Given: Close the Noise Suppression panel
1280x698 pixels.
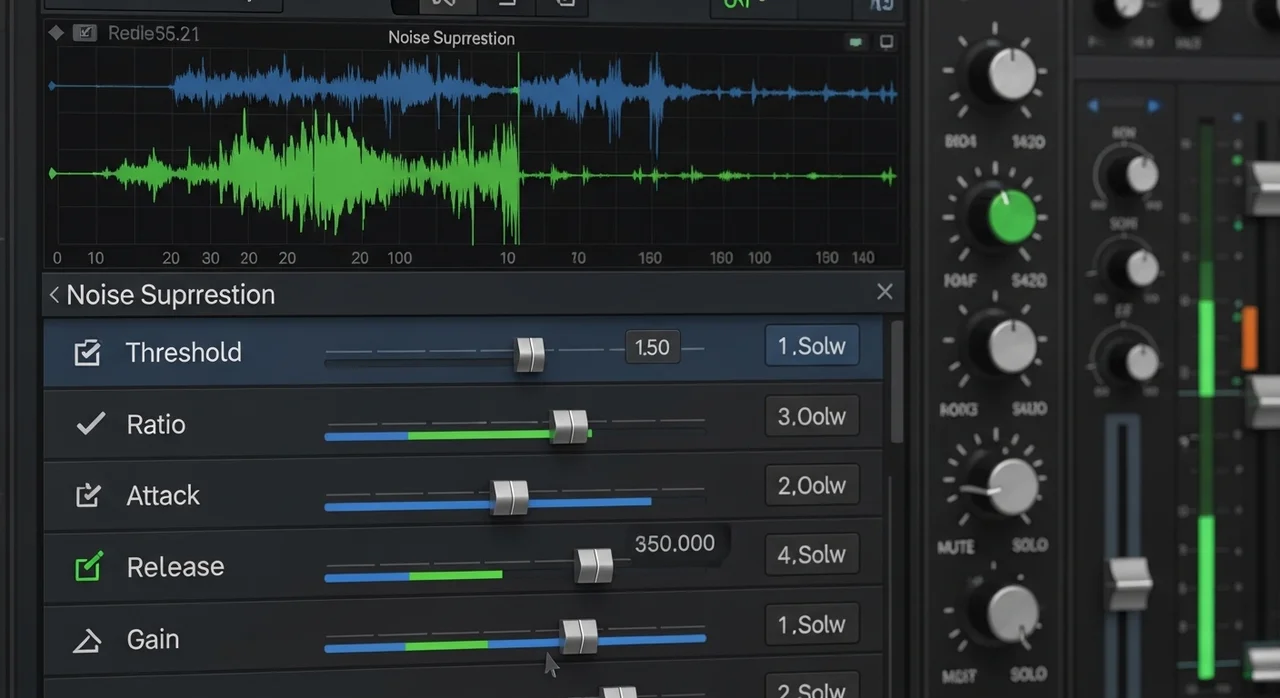Looking at the screenshot, I should tap(884, 292).
